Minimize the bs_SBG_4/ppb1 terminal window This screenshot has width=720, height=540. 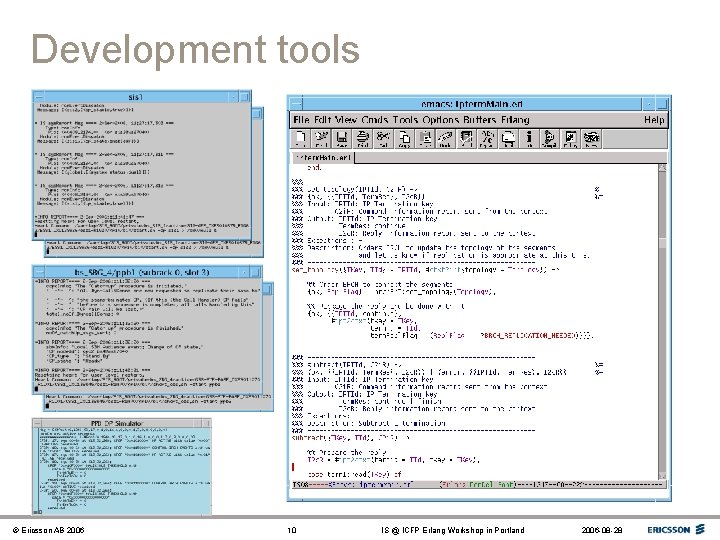tap(244, 272)
